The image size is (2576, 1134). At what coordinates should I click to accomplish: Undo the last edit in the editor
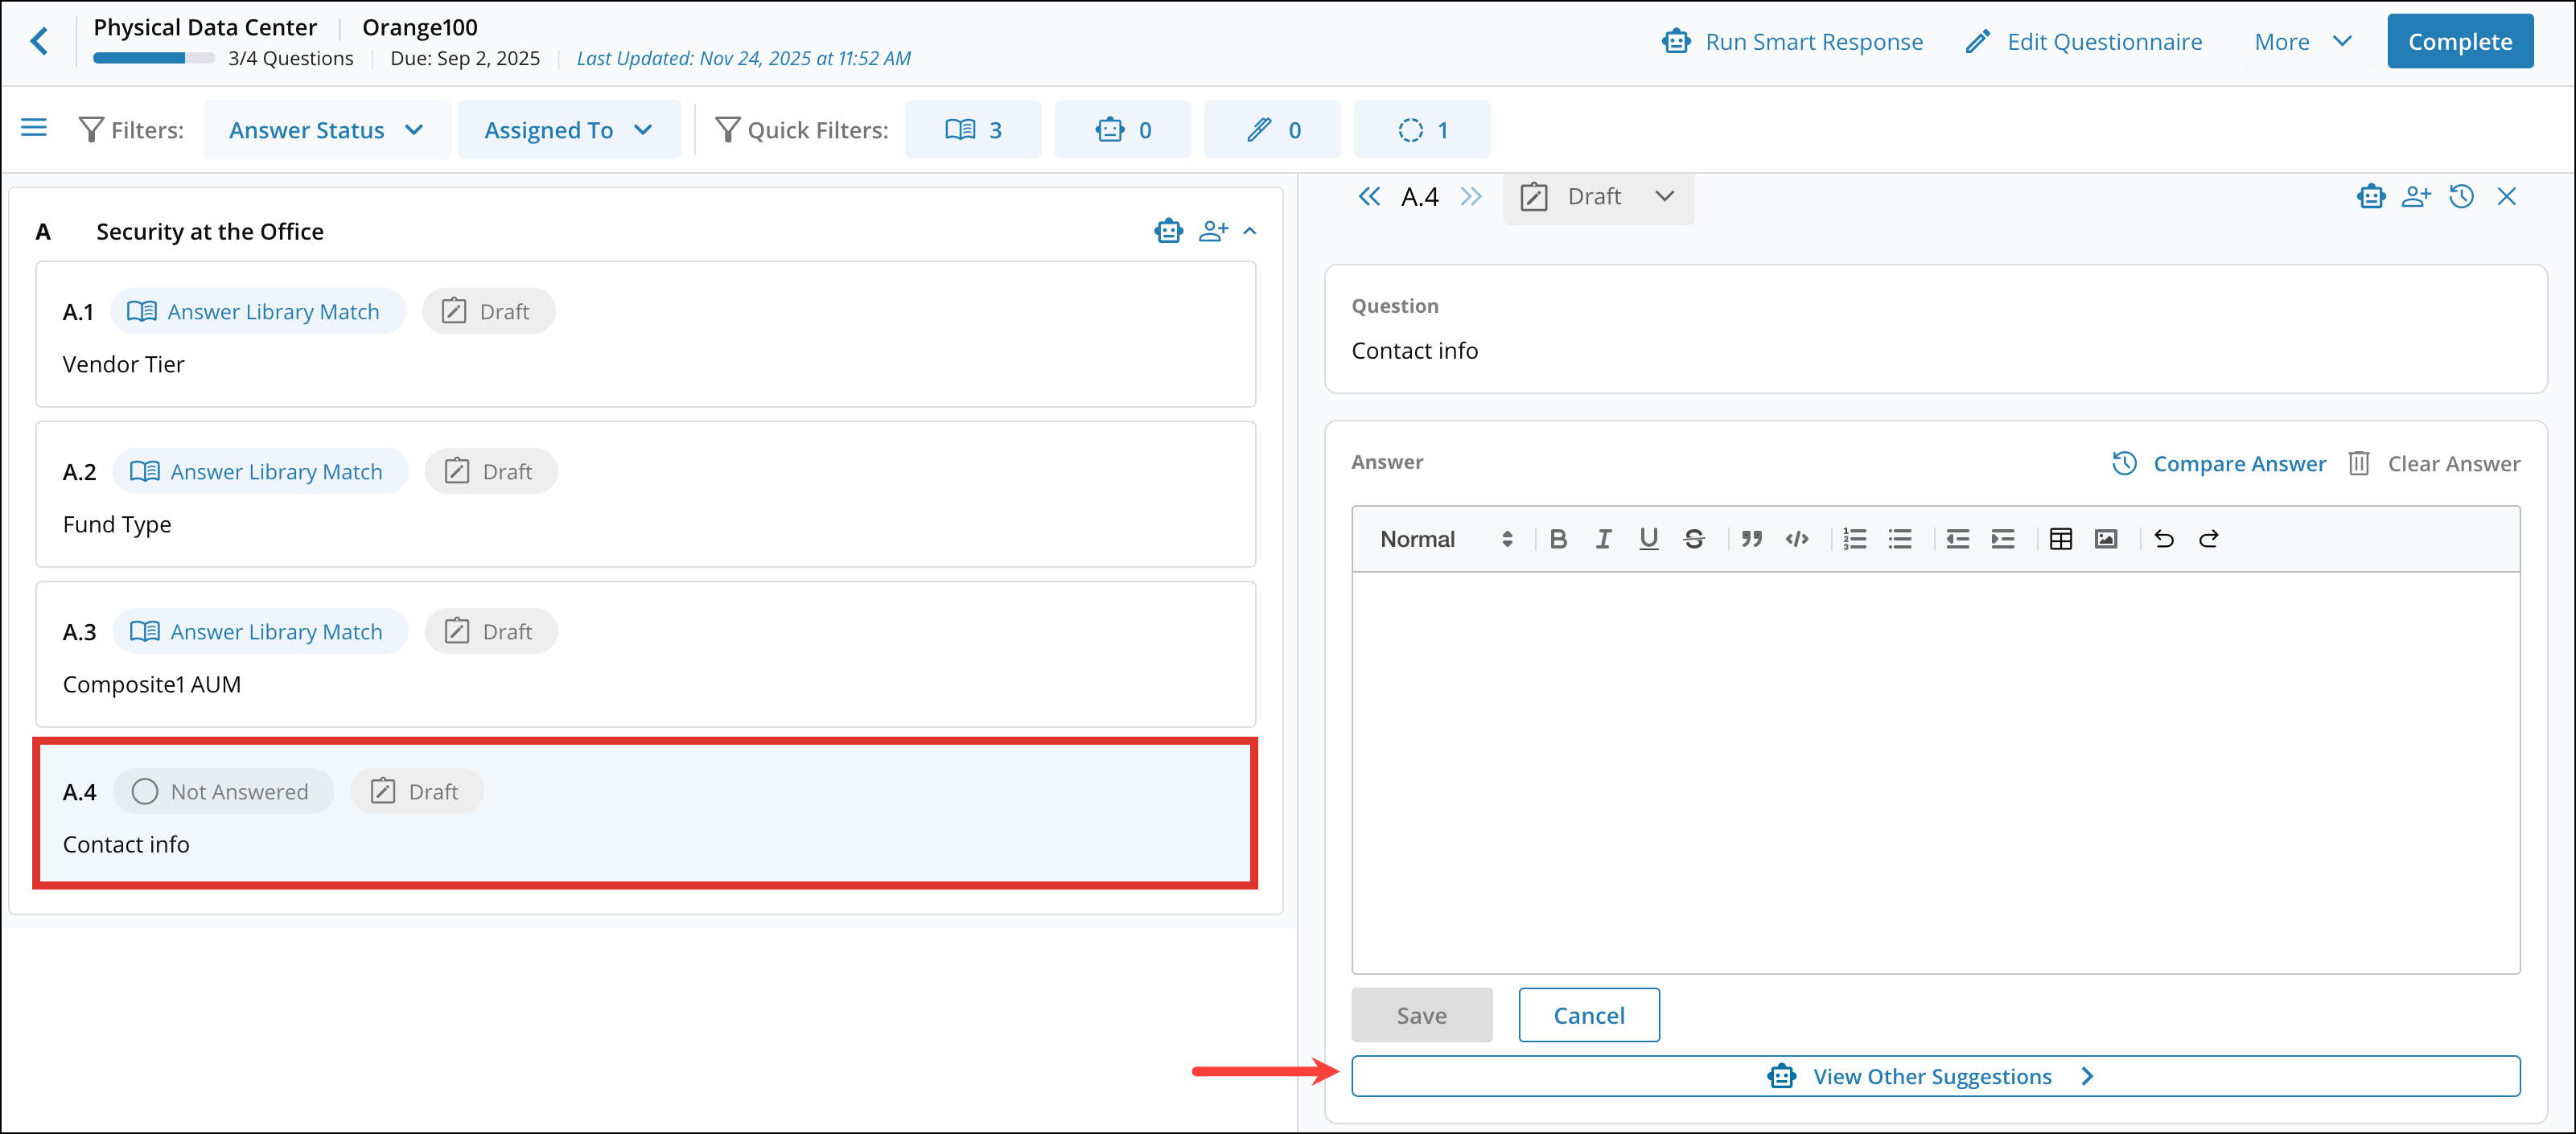pos(2163,539)
